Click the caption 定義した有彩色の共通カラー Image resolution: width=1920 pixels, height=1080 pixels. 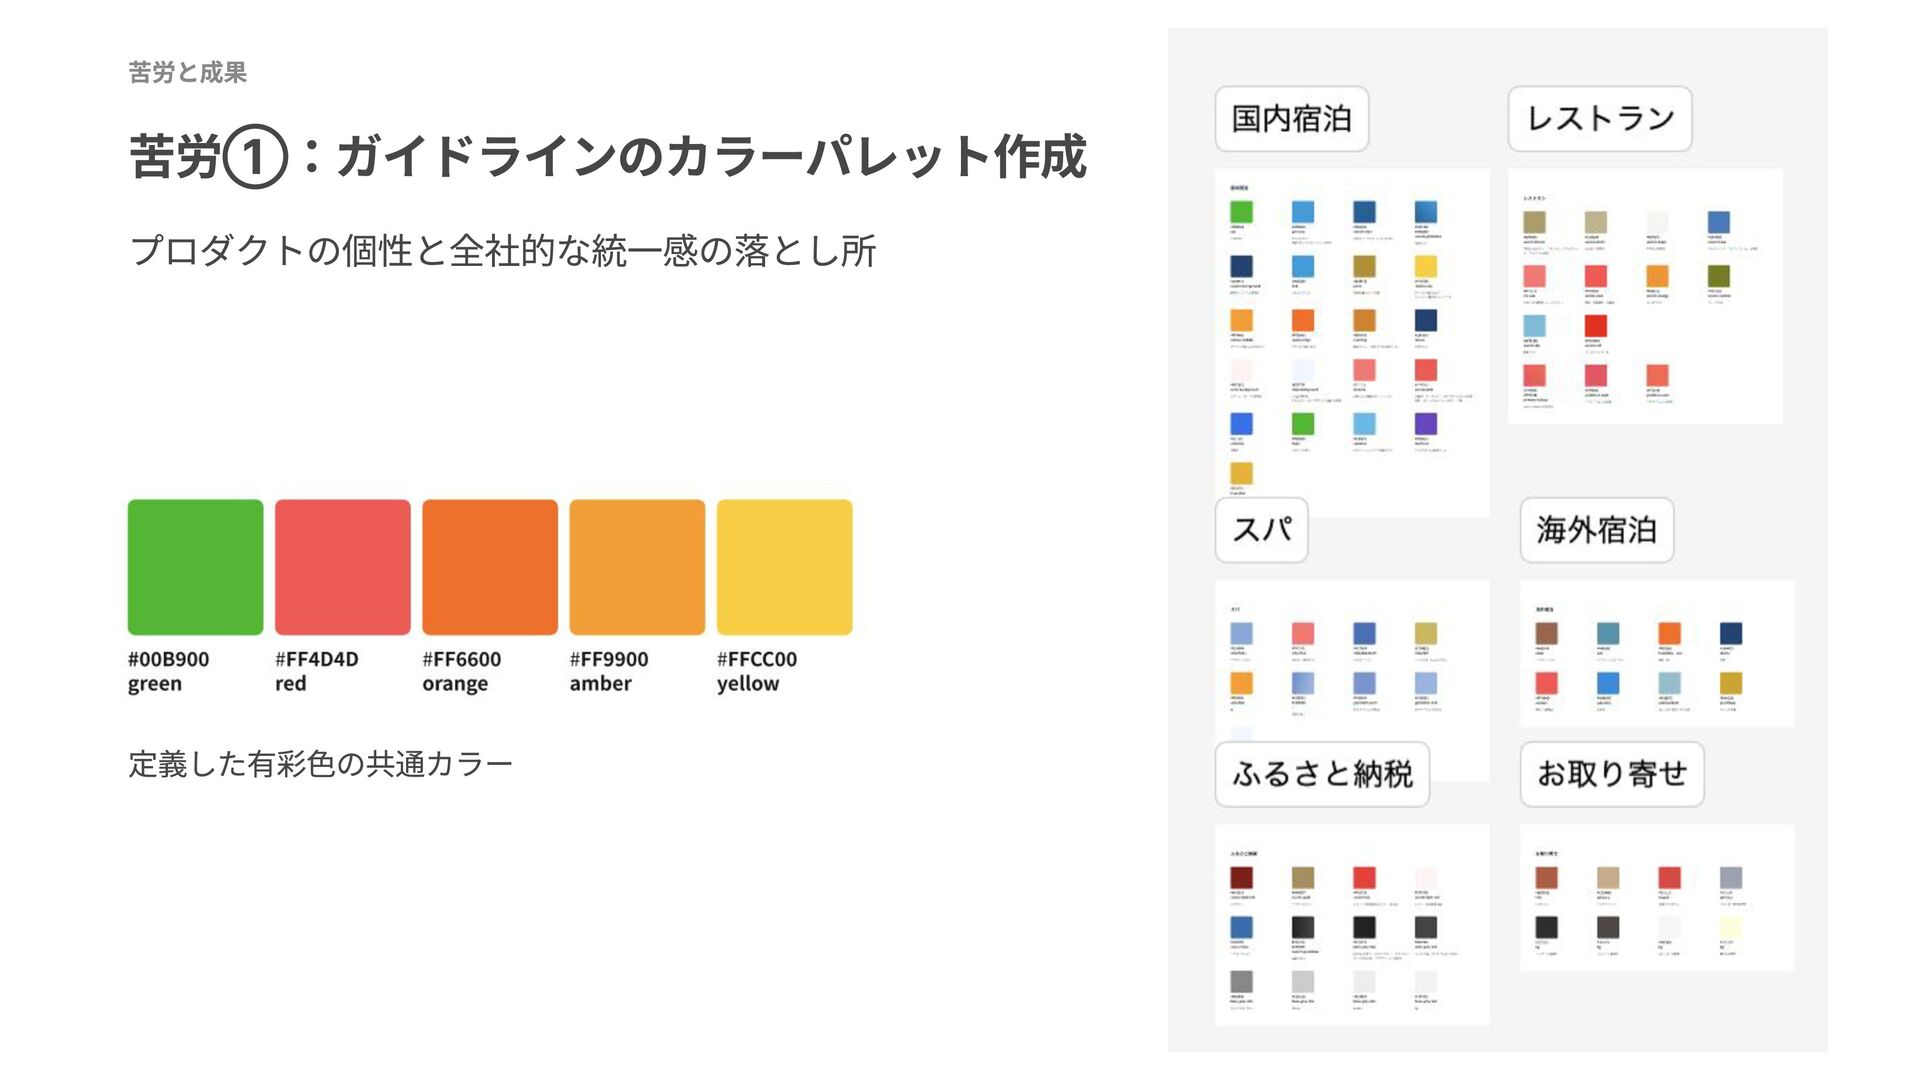tap(320, 764)
